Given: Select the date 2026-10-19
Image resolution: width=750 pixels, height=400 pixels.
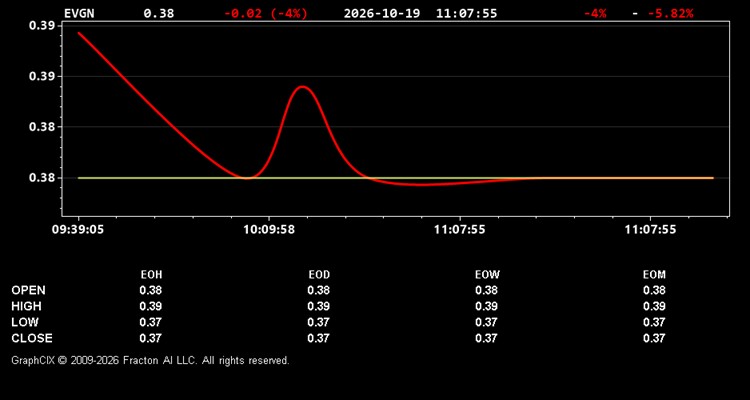Looking at the screenshot, I should point(382,13).
